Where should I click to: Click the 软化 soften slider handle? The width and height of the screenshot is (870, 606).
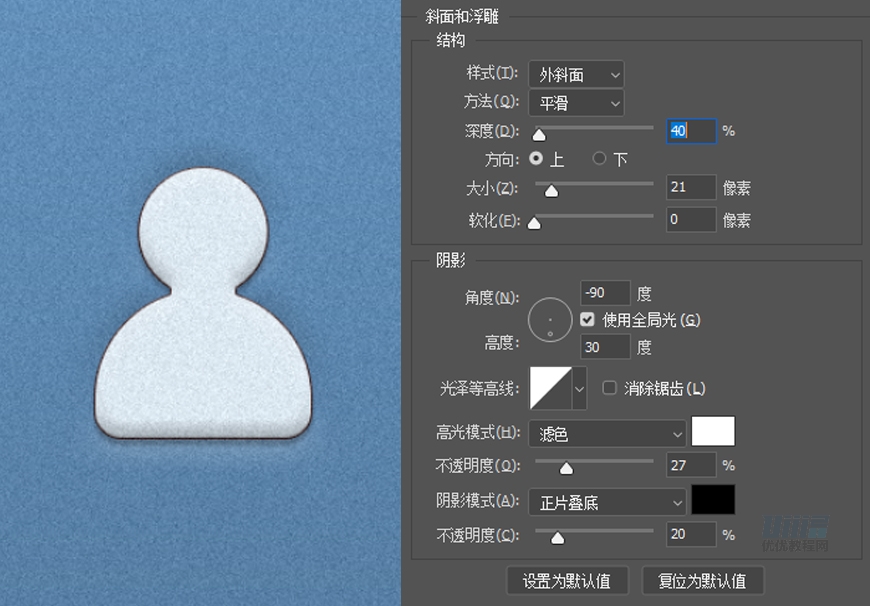(534, 223)
